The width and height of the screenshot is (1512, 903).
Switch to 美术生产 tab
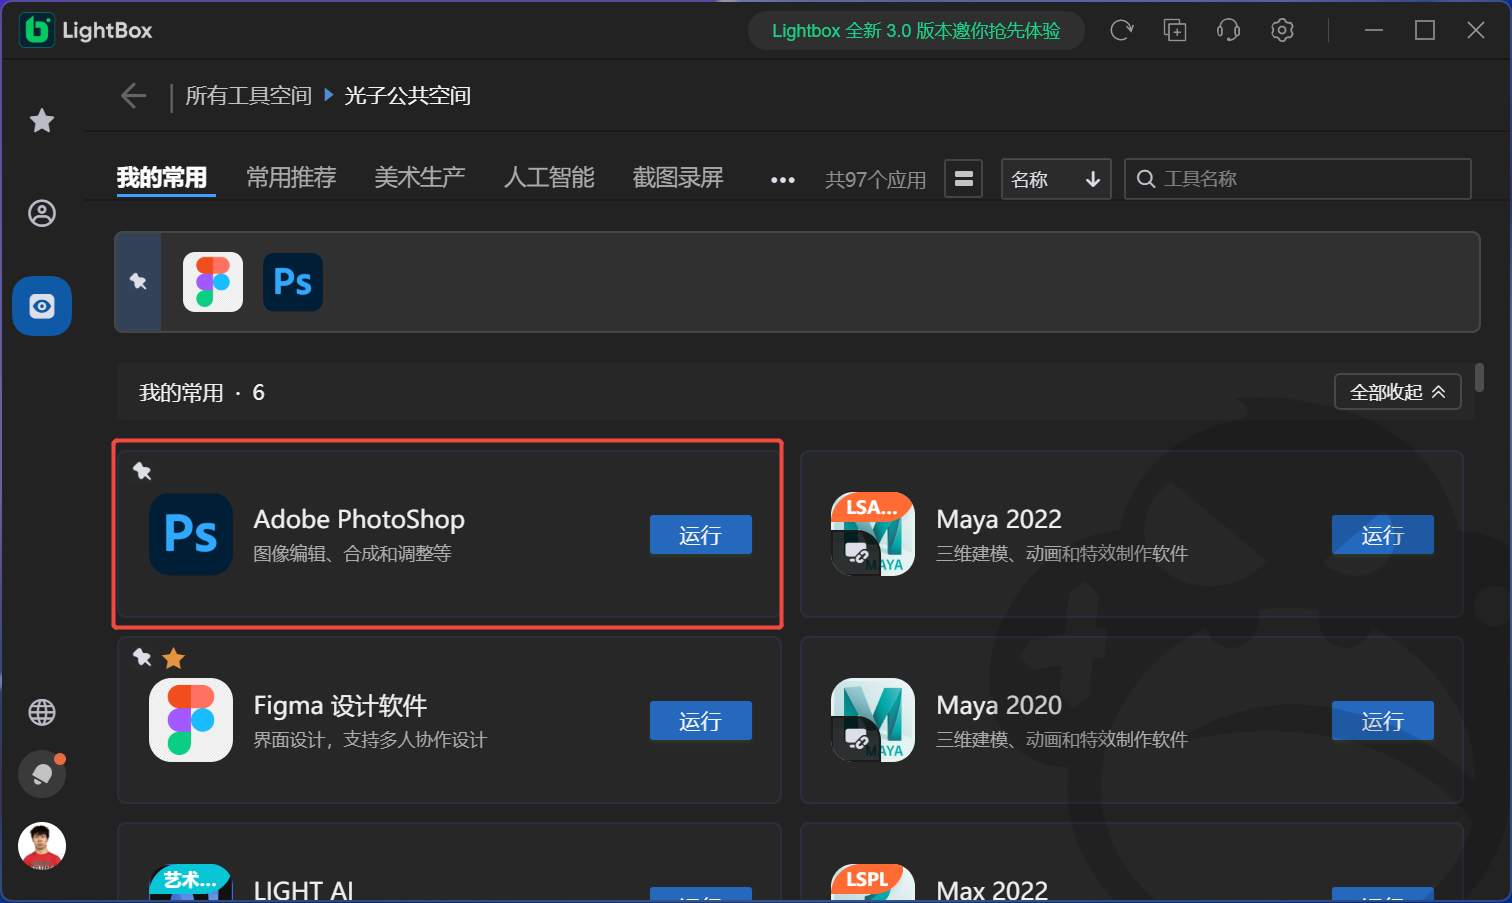point(420,178)
